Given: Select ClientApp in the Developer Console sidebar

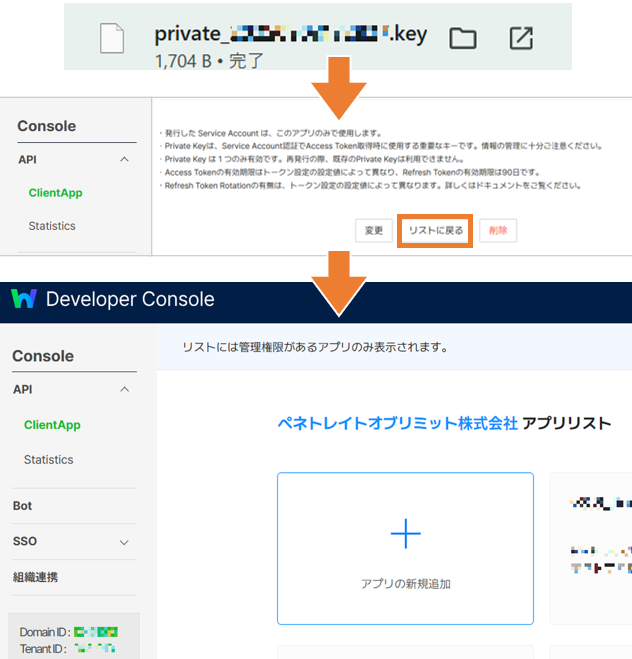Looking at the screenshot, I should click(x=52, y=425).
